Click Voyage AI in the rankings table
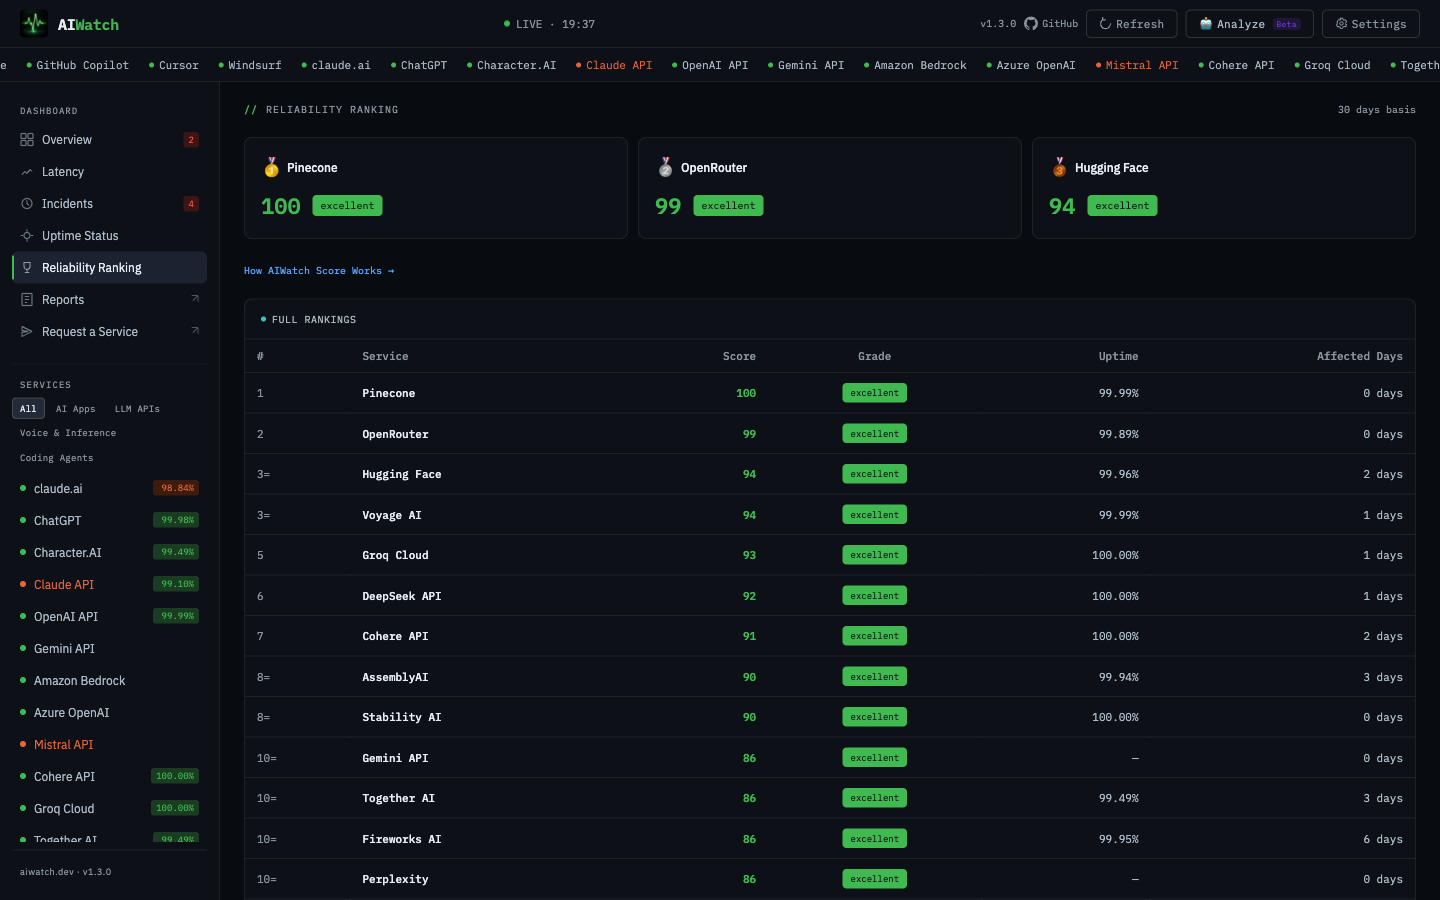Viewport: 1440px width, 900px height. [x=391, y=515]
